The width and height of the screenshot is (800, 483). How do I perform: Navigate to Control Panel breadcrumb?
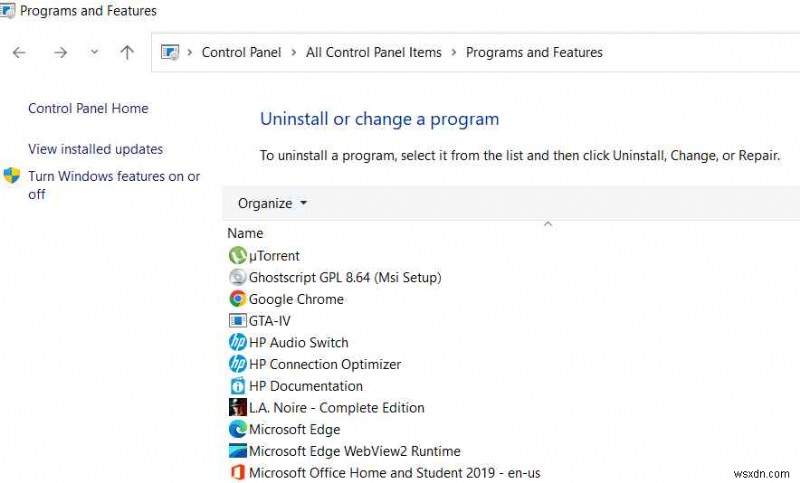point(241,52)
